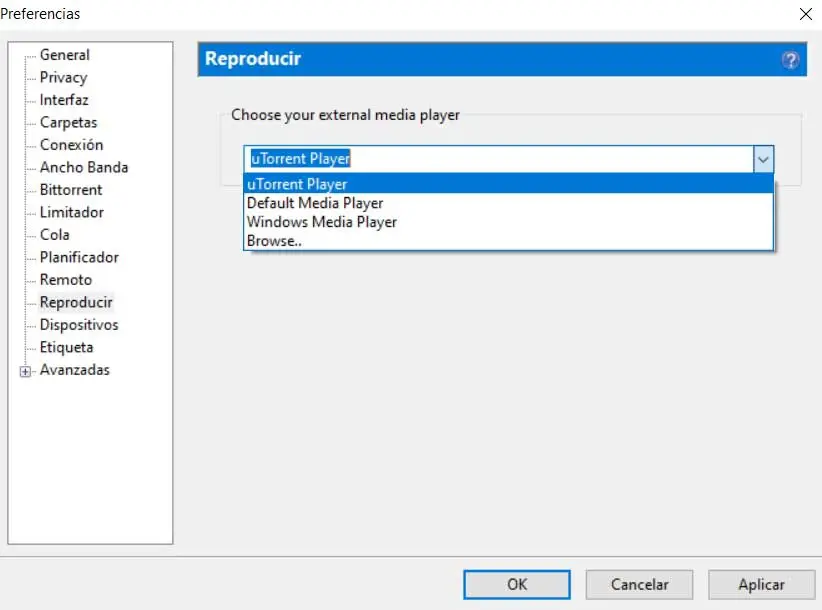822x610 pixels.
Task: Expand the Avanzadas tree node
Action: click(25, 372)
